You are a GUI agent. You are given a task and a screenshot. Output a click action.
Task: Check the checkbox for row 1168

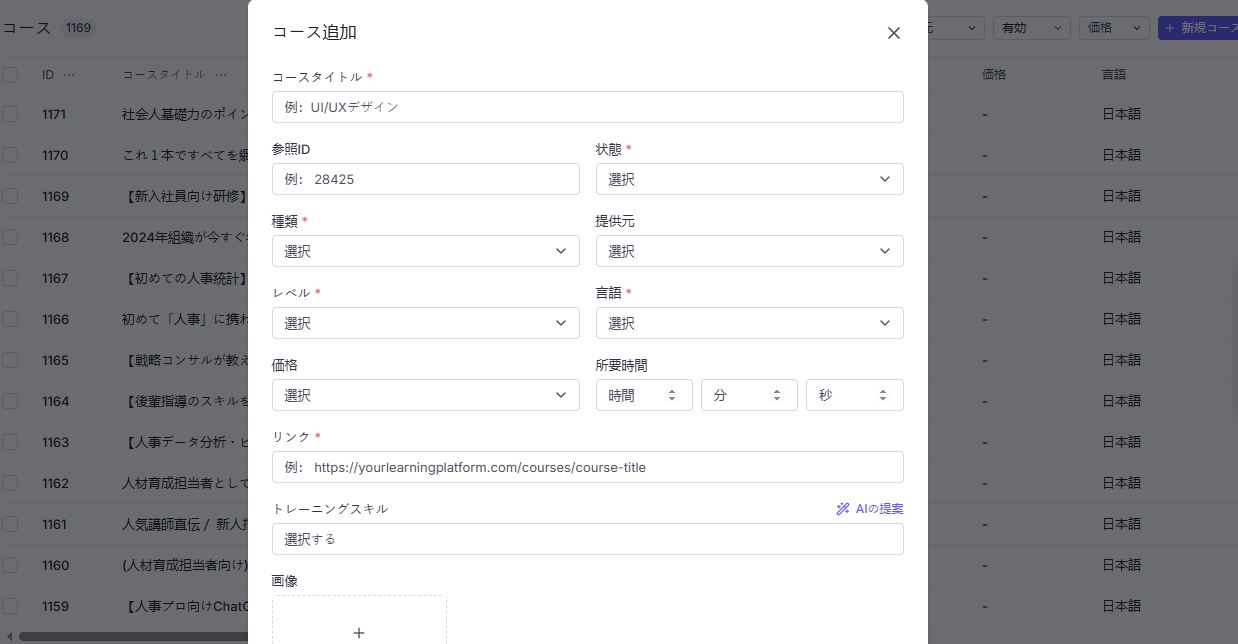(x=10, y=237)
